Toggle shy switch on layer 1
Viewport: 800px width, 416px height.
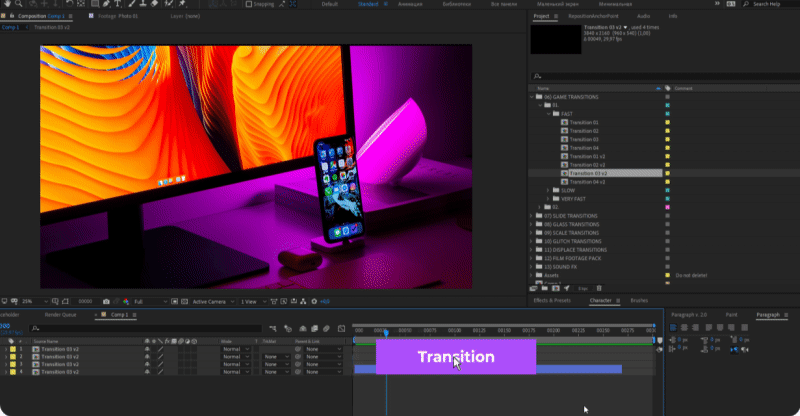click(147, 349)
